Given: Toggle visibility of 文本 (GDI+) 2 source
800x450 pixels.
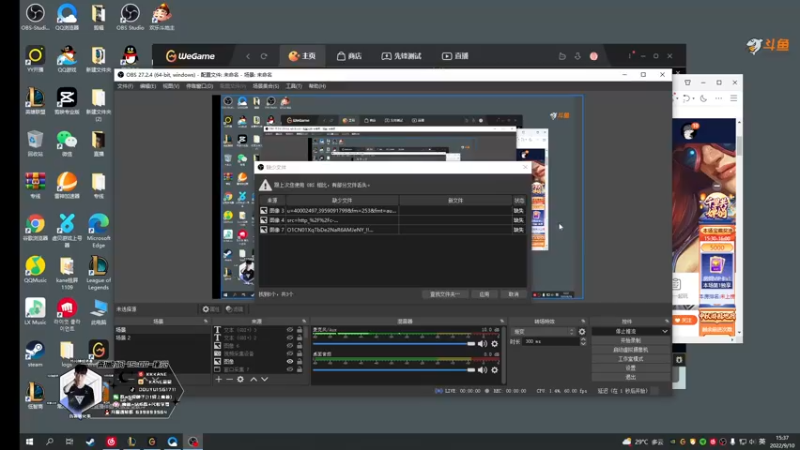Looking at the screenshot, I should (x=290, y=338).
